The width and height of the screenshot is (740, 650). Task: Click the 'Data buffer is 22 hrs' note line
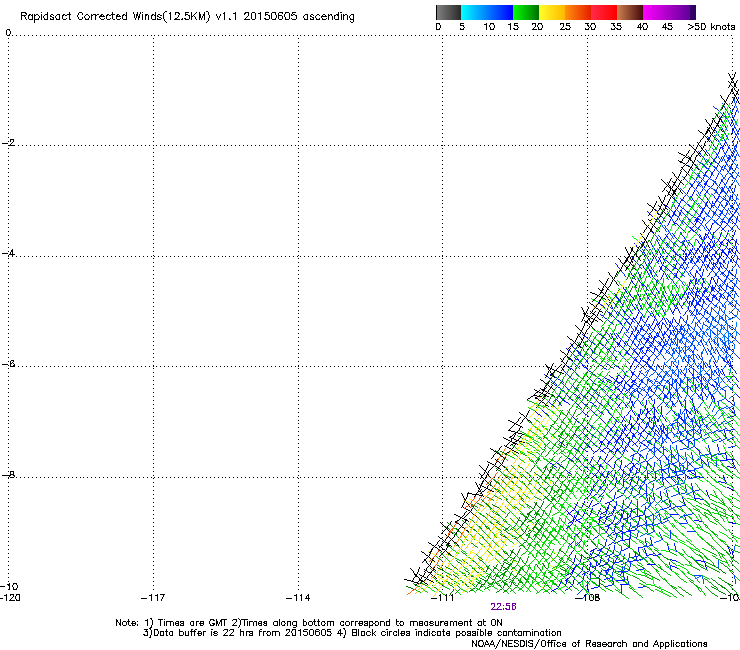352,633
